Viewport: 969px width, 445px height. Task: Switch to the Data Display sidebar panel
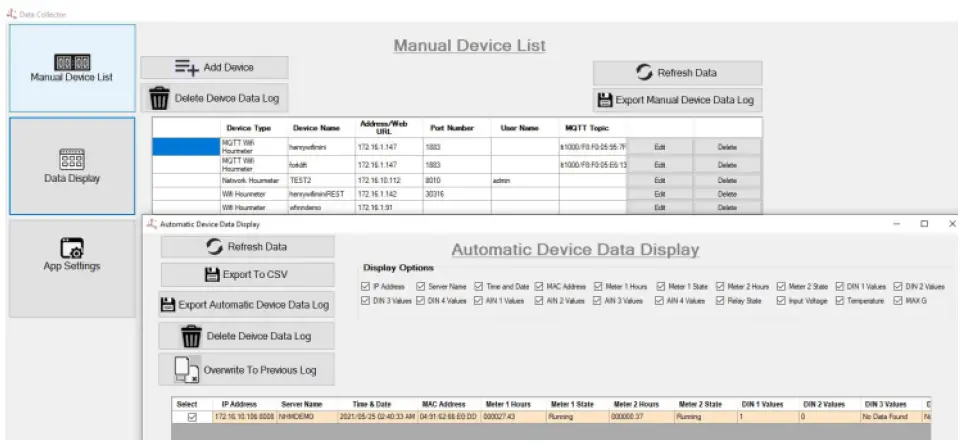(x=72, y=166)
